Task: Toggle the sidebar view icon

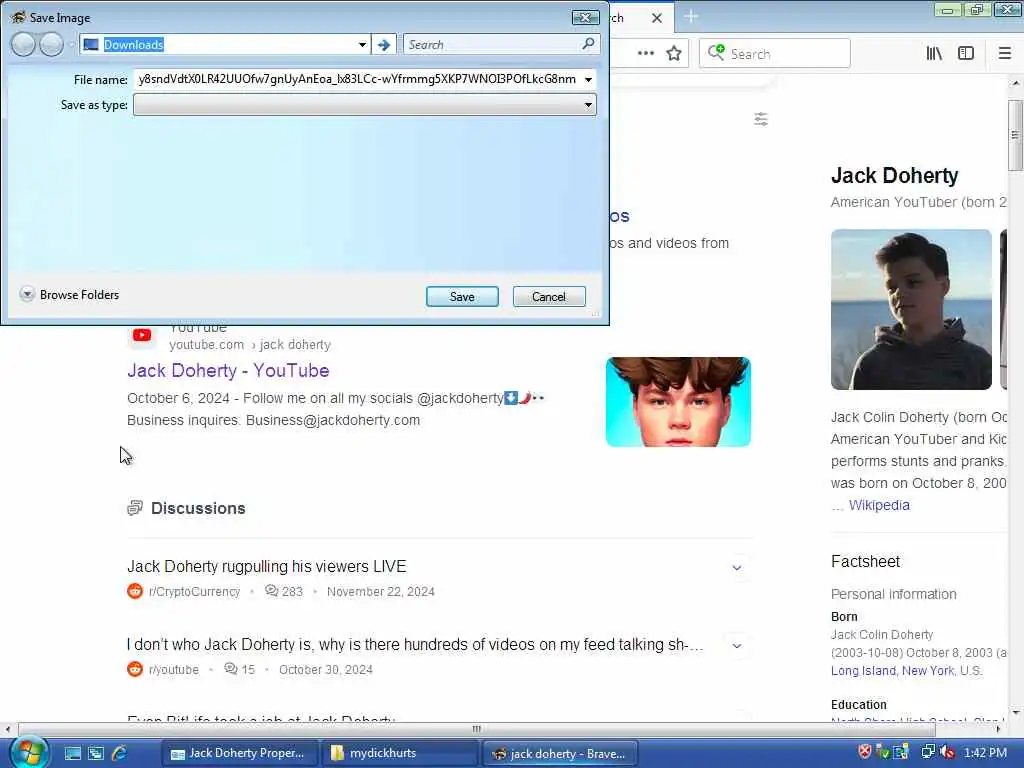Action: [966, 53]
